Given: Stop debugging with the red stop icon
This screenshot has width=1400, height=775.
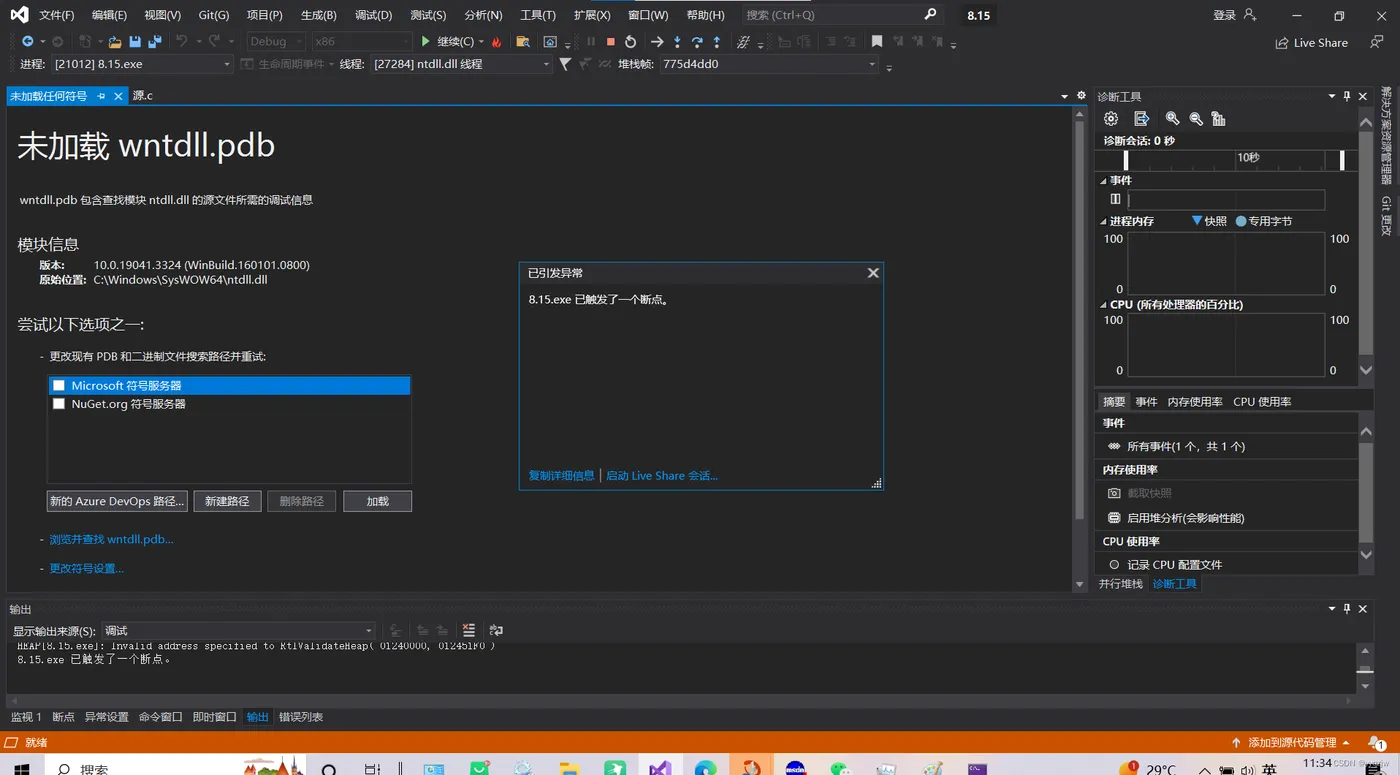Looking at the screenshot, I should pos(610,42).
